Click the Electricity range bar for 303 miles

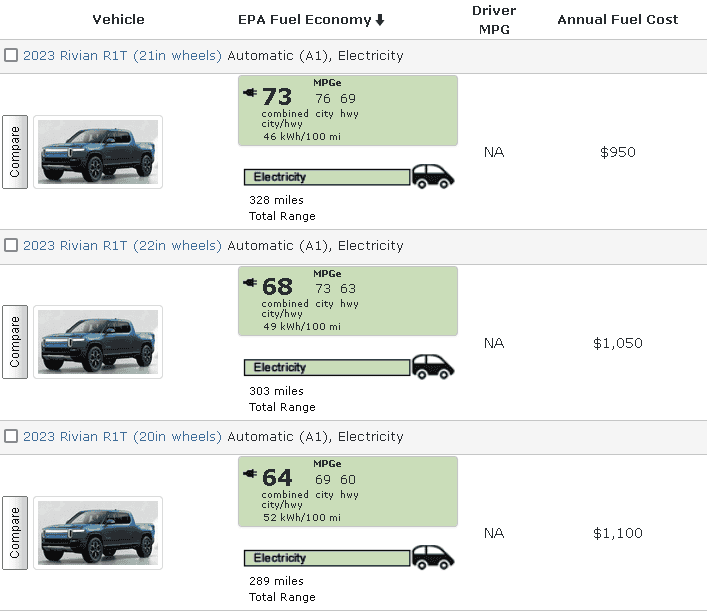point(327,368)
